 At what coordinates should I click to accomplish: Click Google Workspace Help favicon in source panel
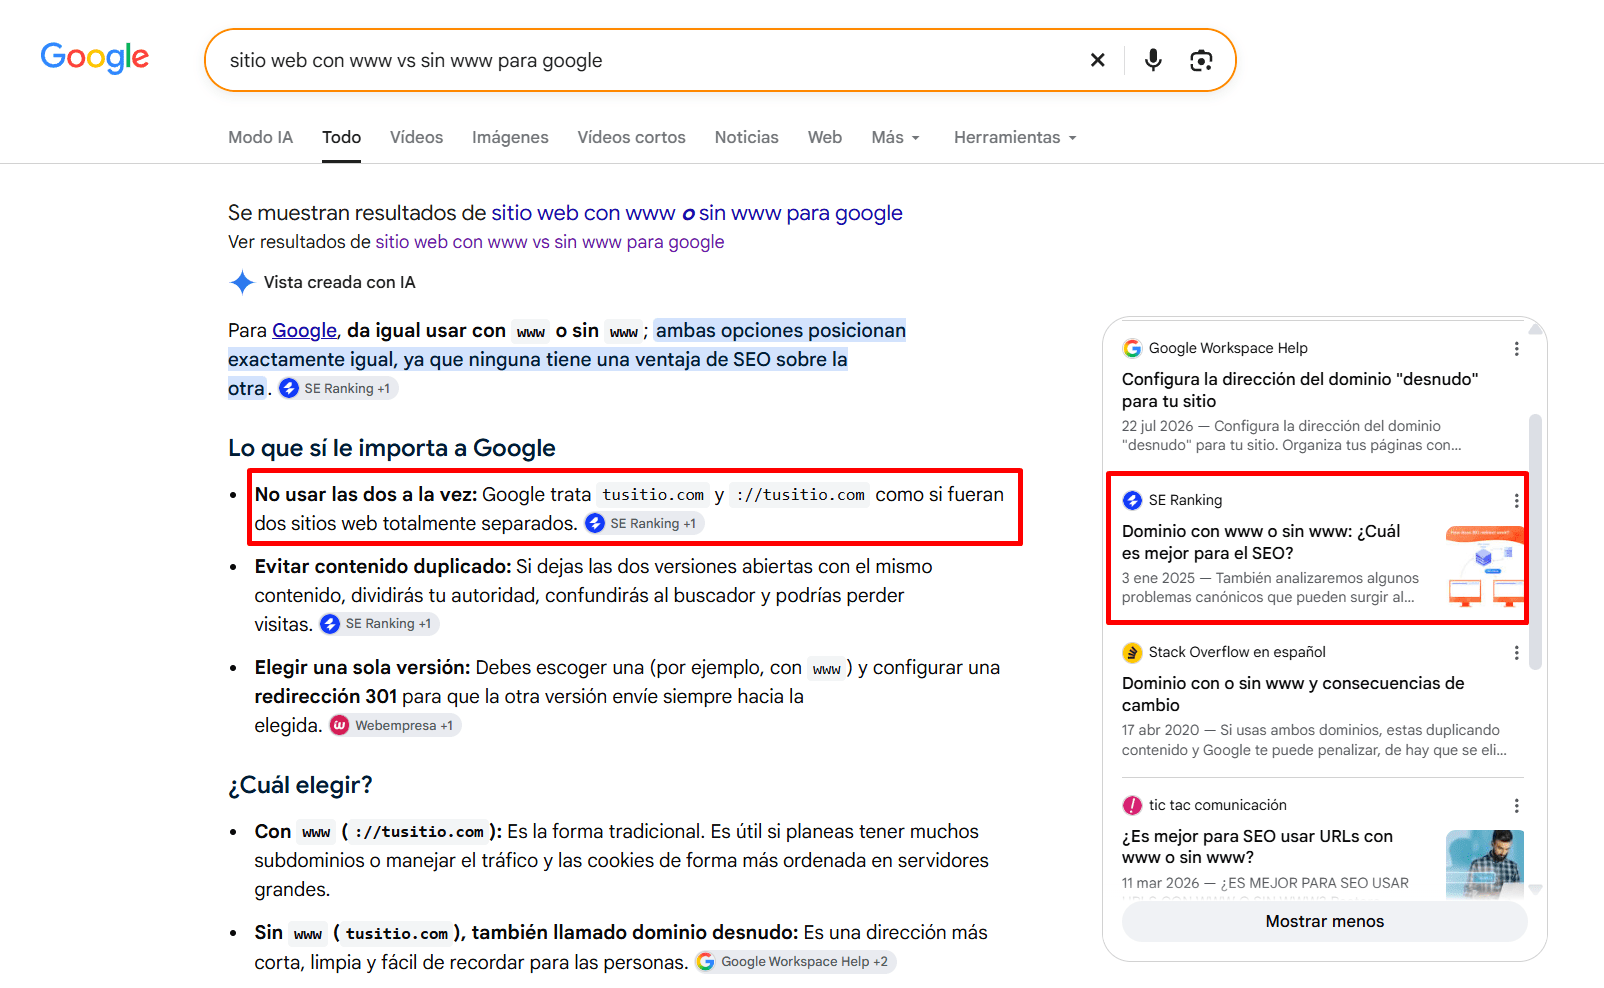1132,348
